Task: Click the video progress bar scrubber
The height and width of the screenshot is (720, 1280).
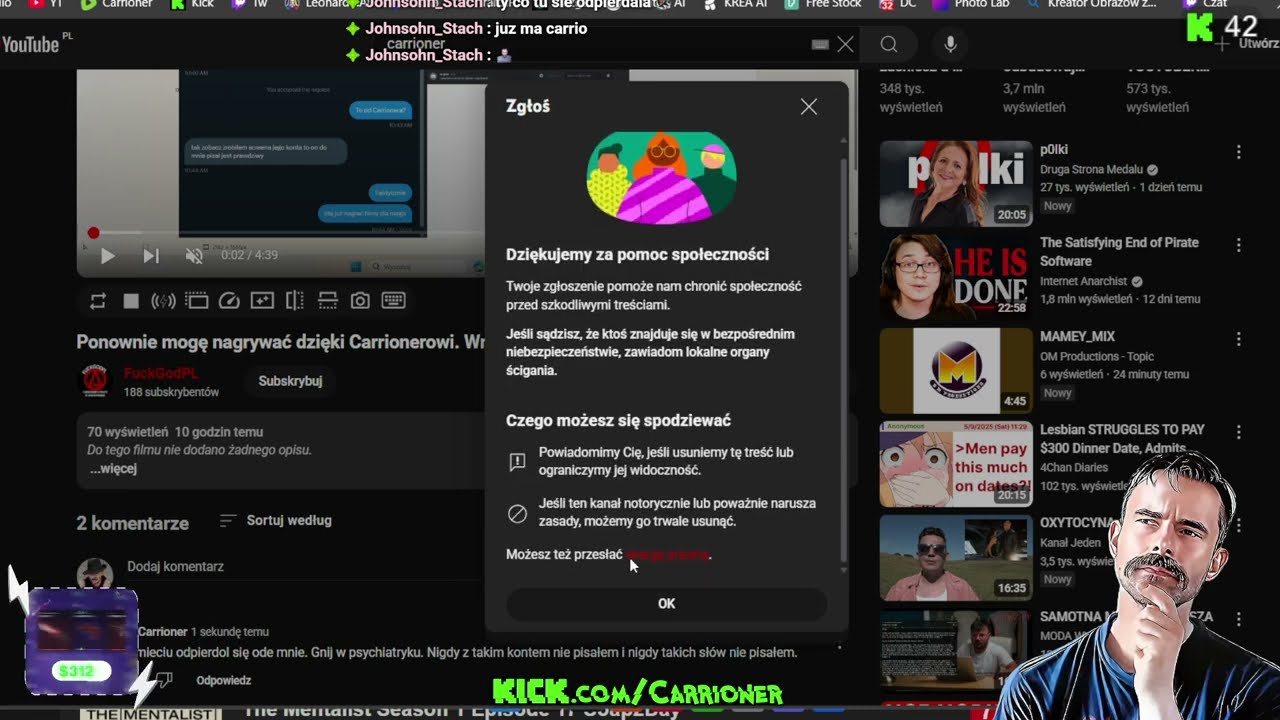Action: click(93, 233)
